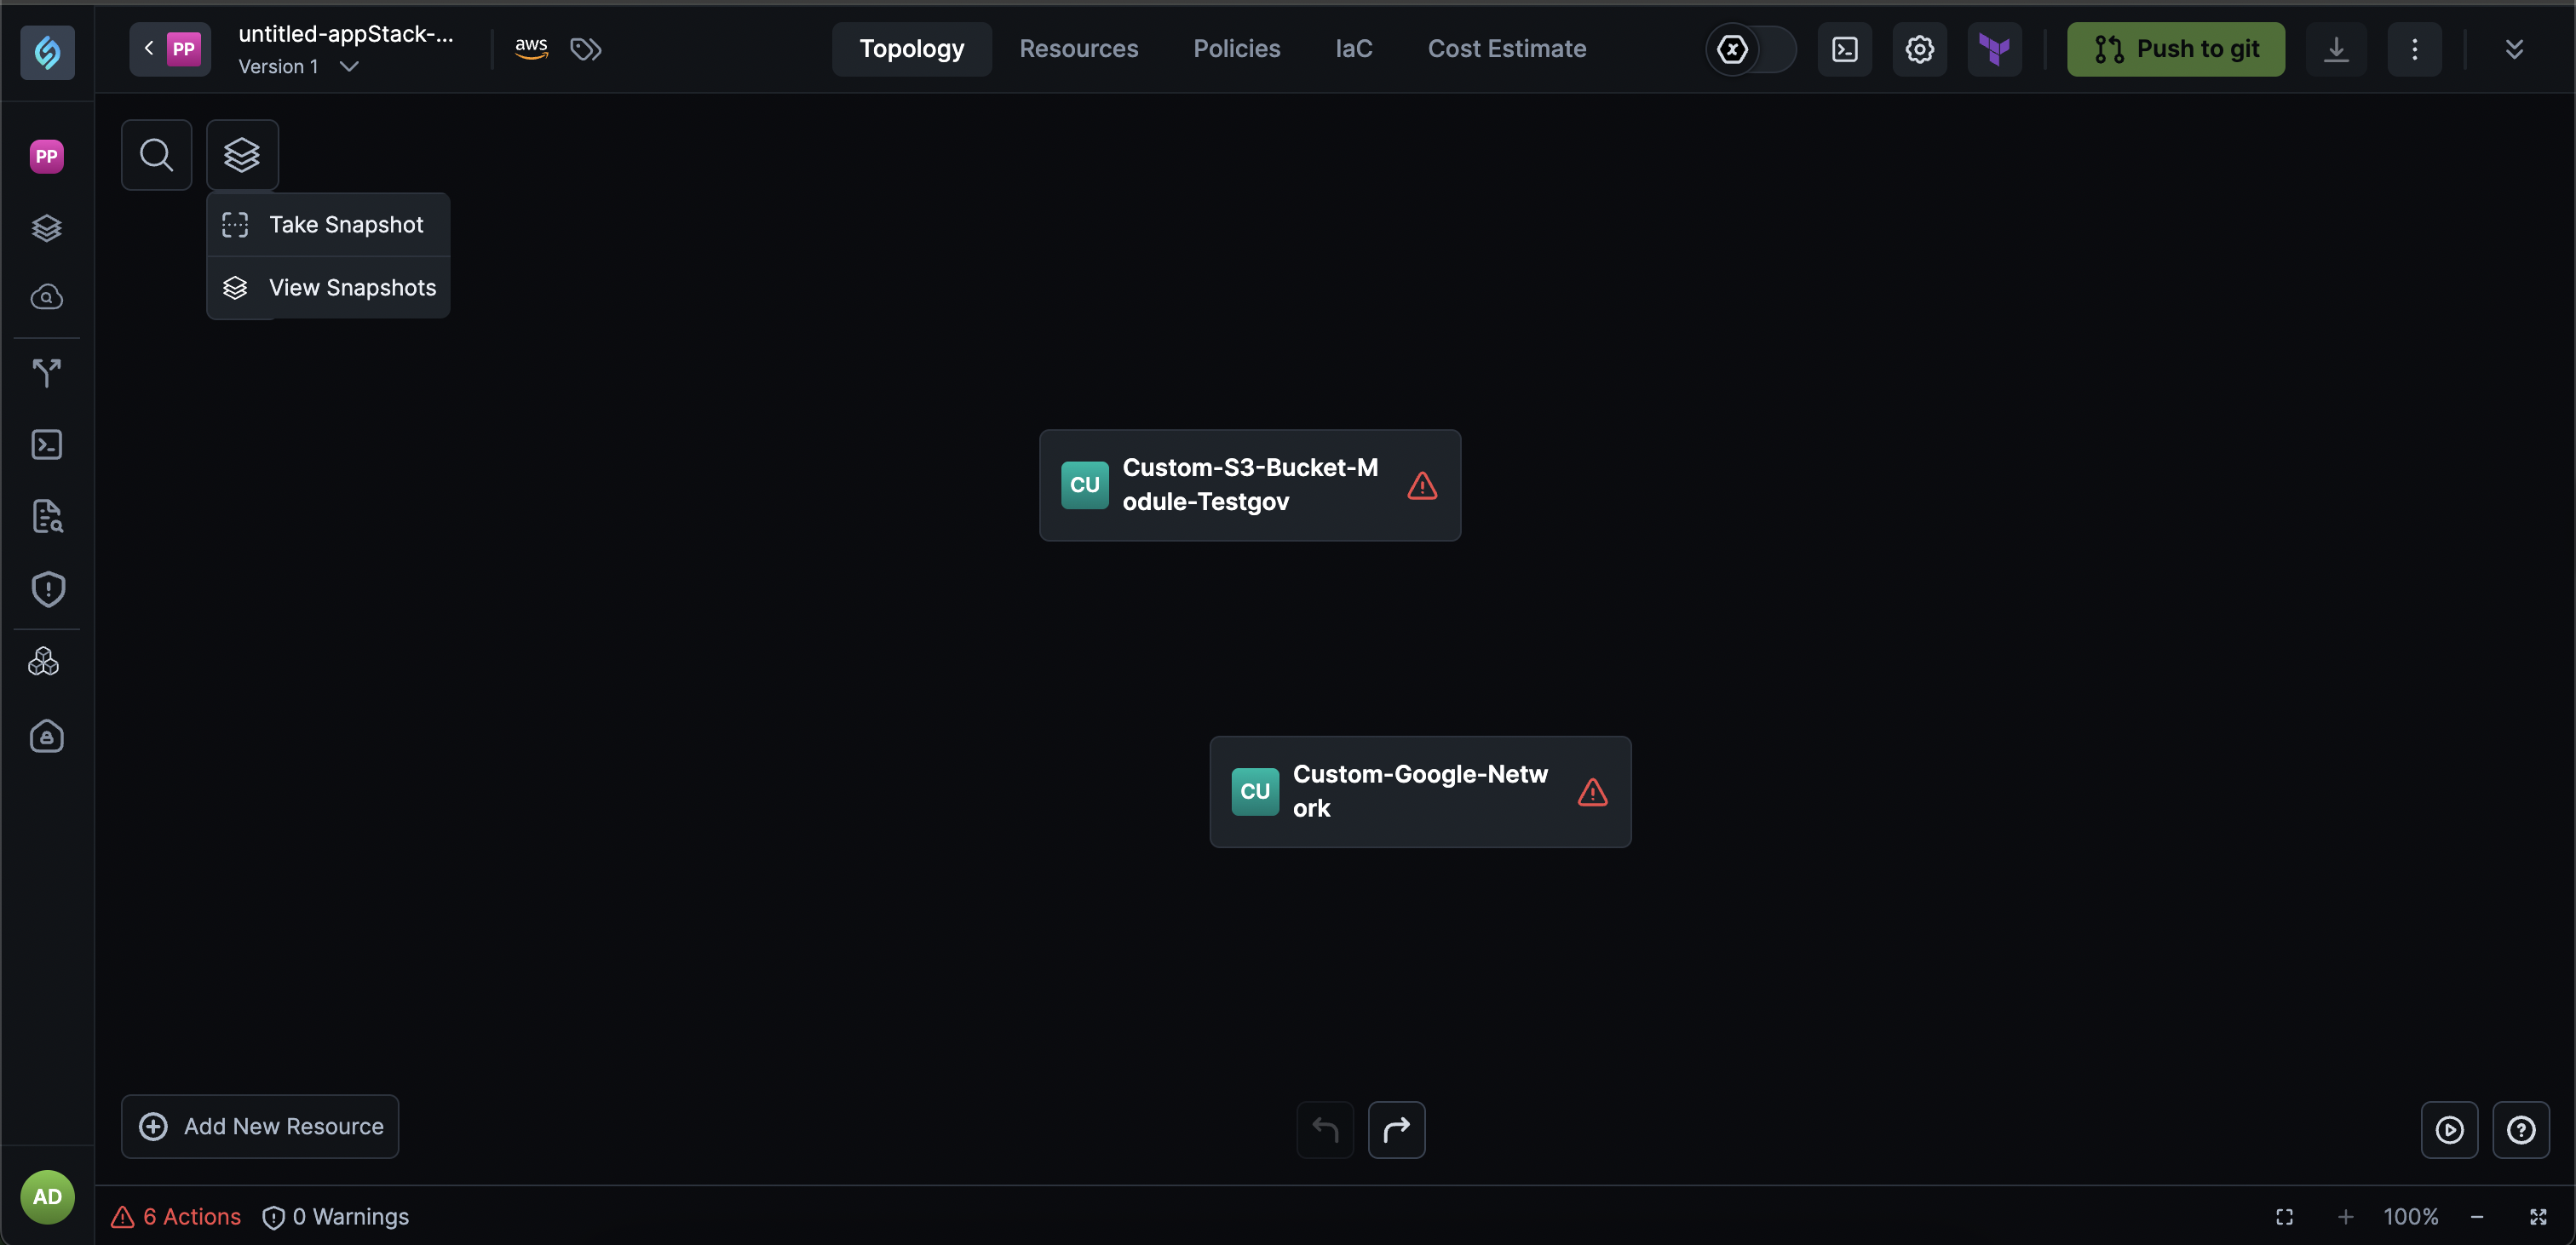Viewport: 2576px width, 1245px height.
Task: Open the three-dot more options menu
Action: pos(2414,49)
